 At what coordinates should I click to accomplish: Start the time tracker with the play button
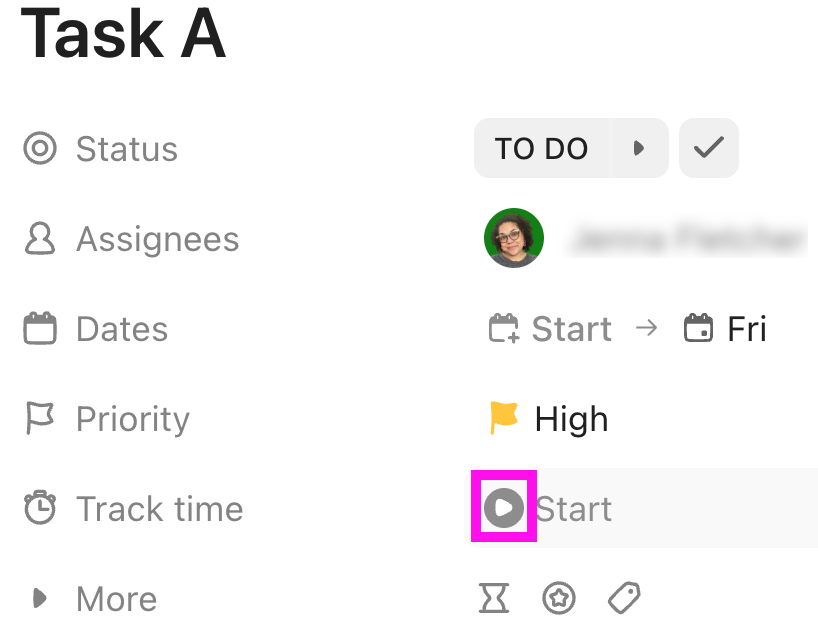(503, 508)
